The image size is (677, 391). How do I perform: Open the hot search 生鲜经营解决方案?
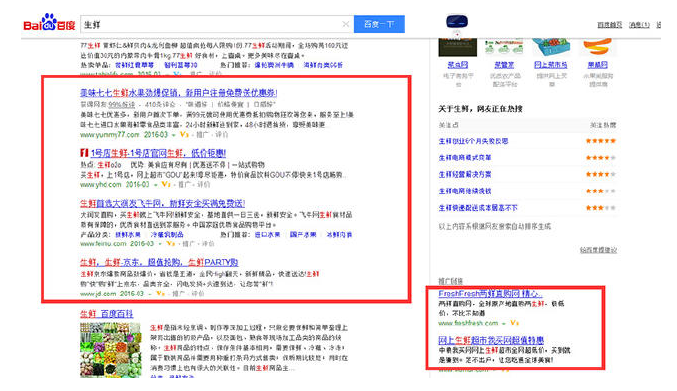point(465,174)
